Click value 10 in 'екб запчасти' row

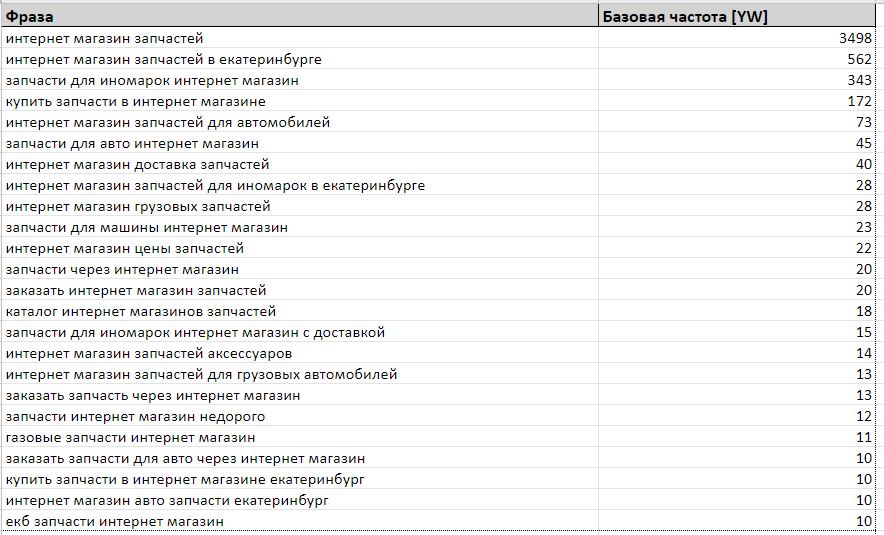pos(864,521)
